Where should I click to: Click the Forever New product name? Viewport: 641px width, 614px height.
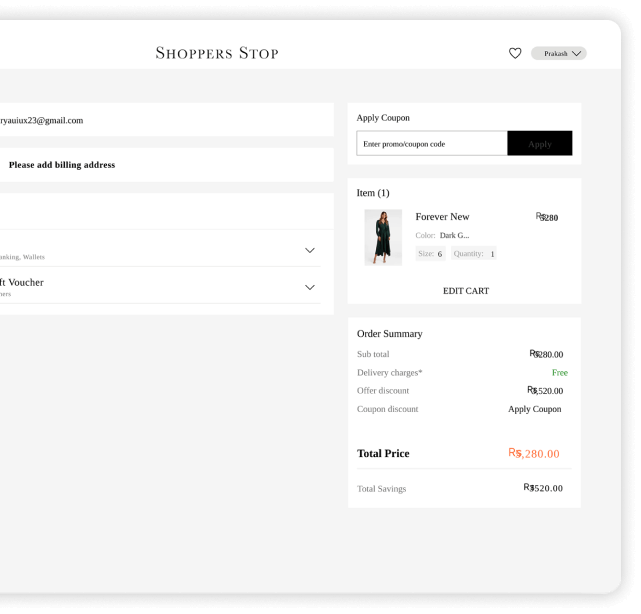click(442, 217)
